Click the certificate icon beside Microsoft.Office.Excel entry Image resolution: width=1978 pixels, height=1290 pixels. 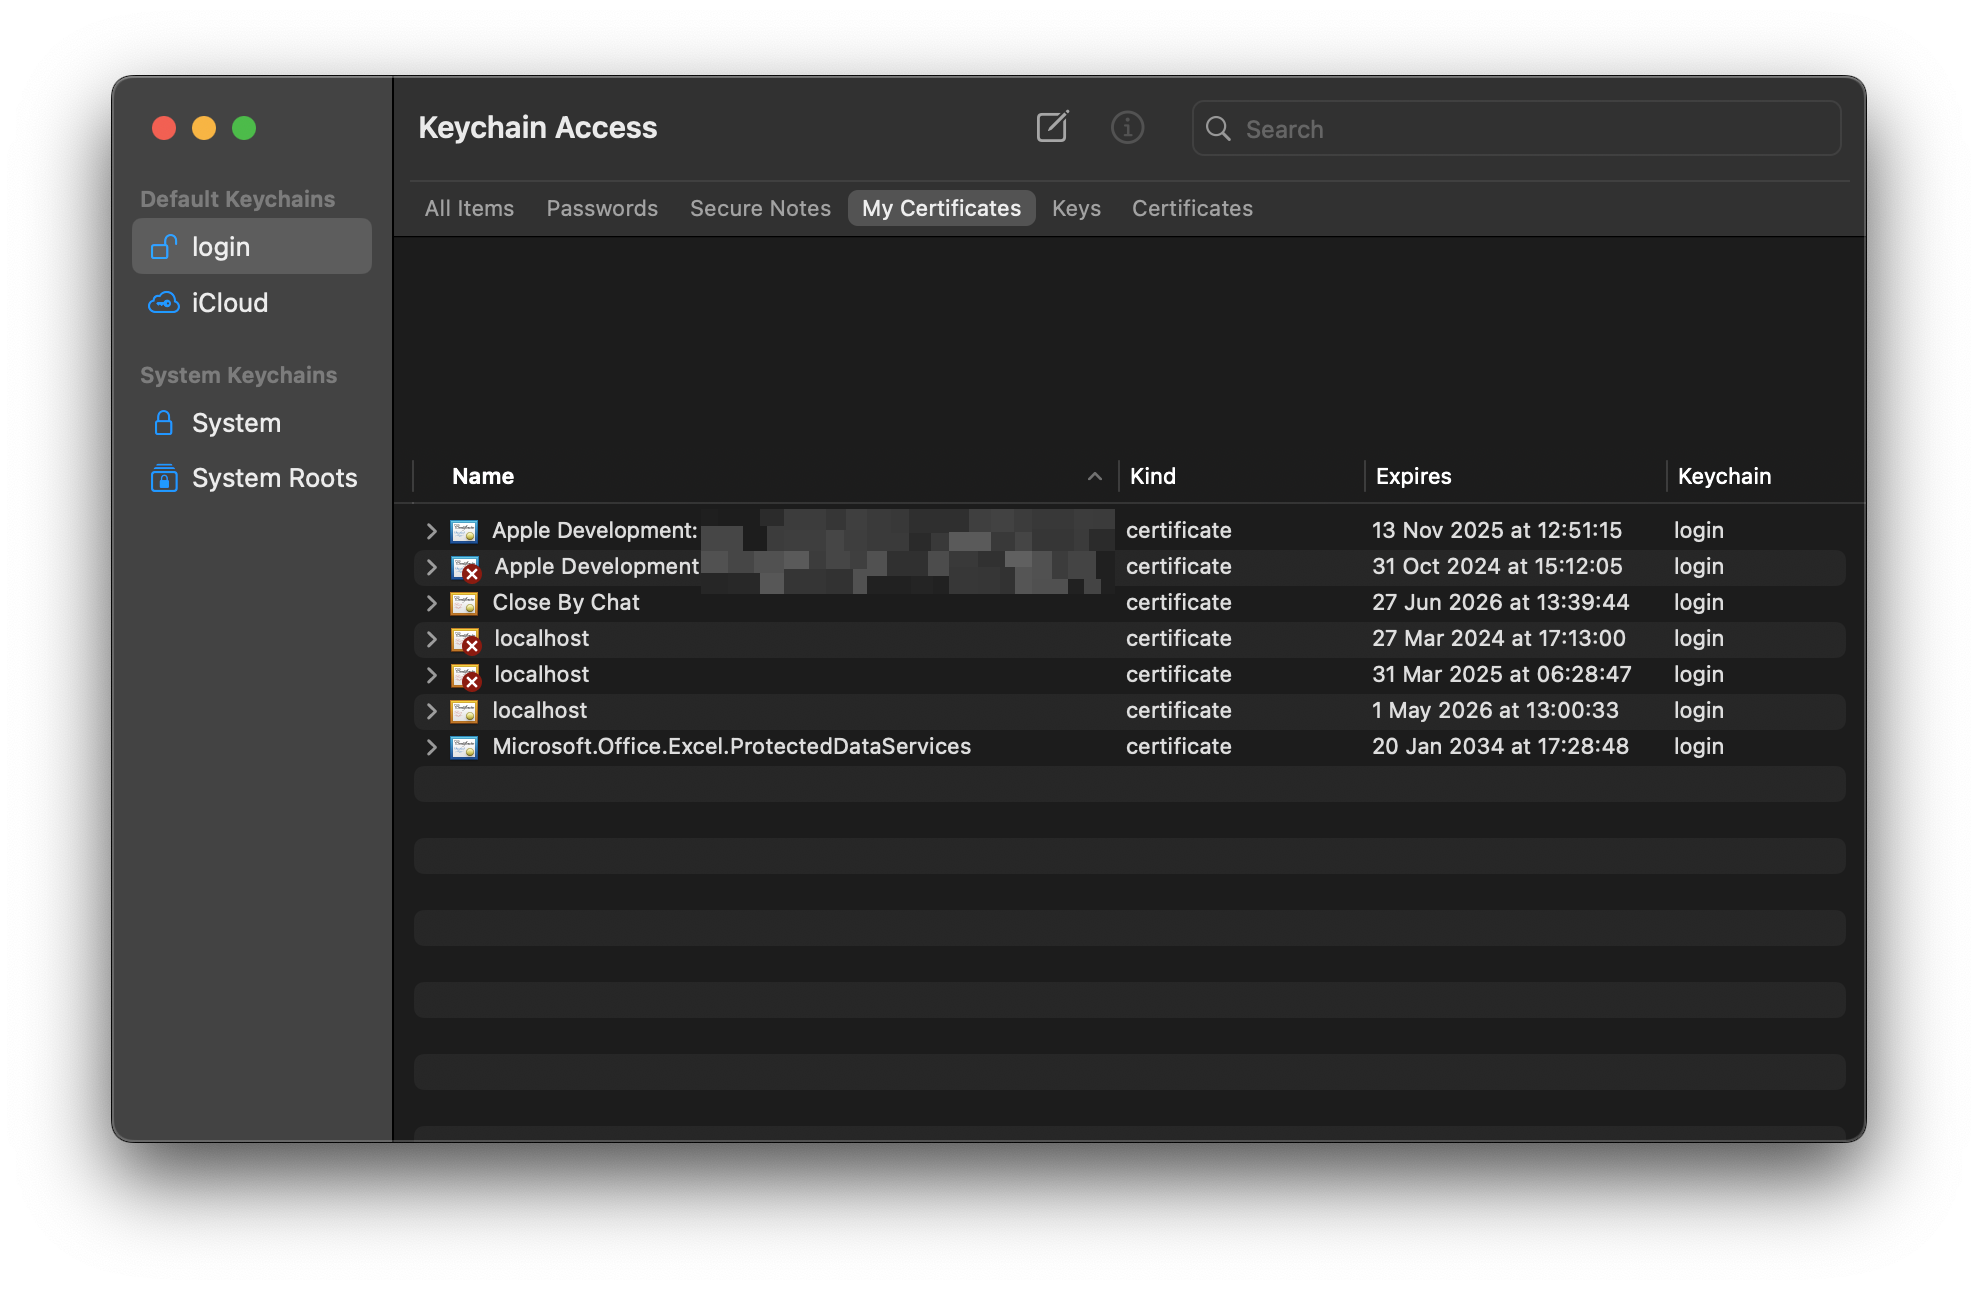click(x=464, y=746)
